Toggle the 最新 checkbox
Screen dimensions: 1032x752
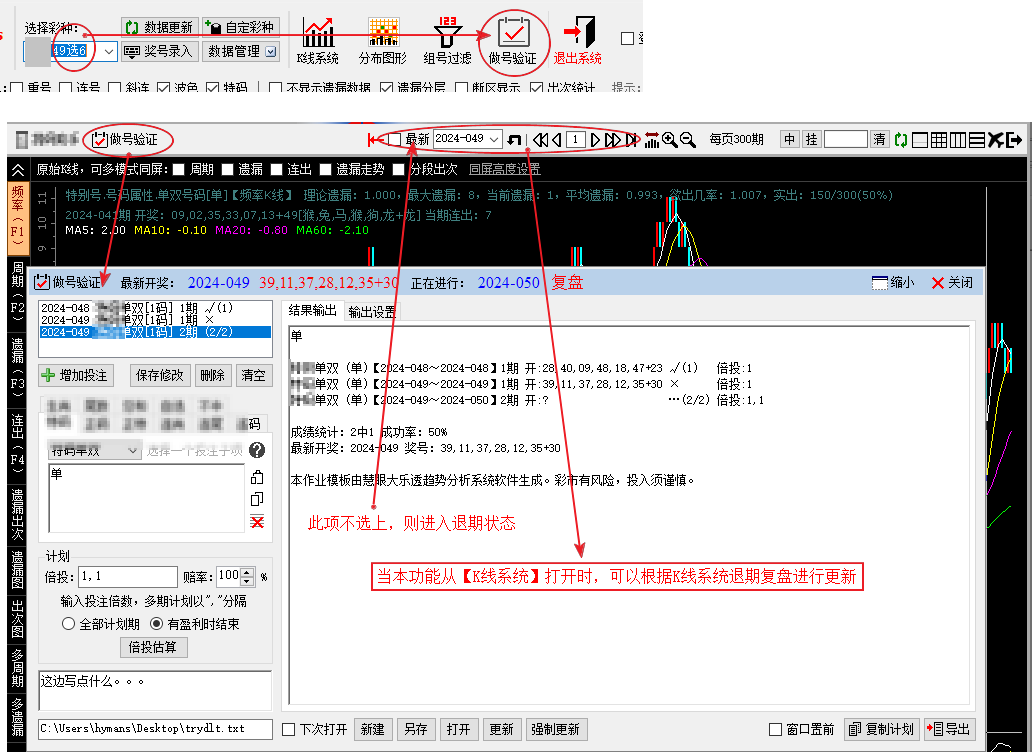pos(395,139)
